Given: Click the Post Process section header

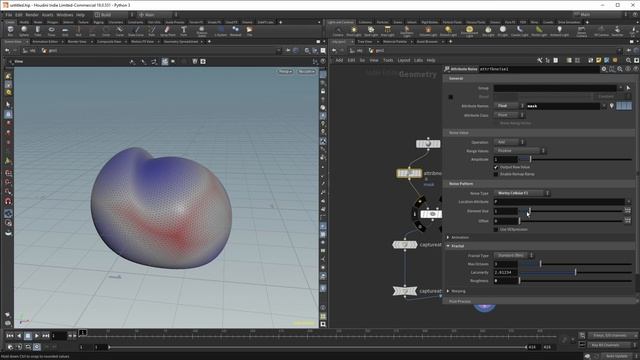Looking at the screenshot, I should click(x=539, y=301).
